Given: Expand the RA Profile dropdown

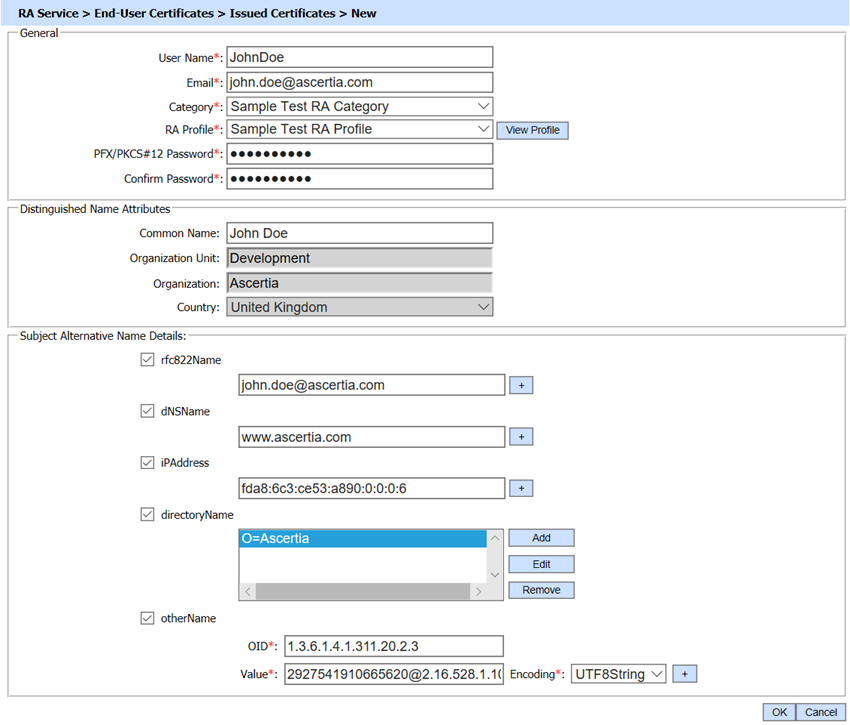Looking at the screenshot, I should point(360,129).
